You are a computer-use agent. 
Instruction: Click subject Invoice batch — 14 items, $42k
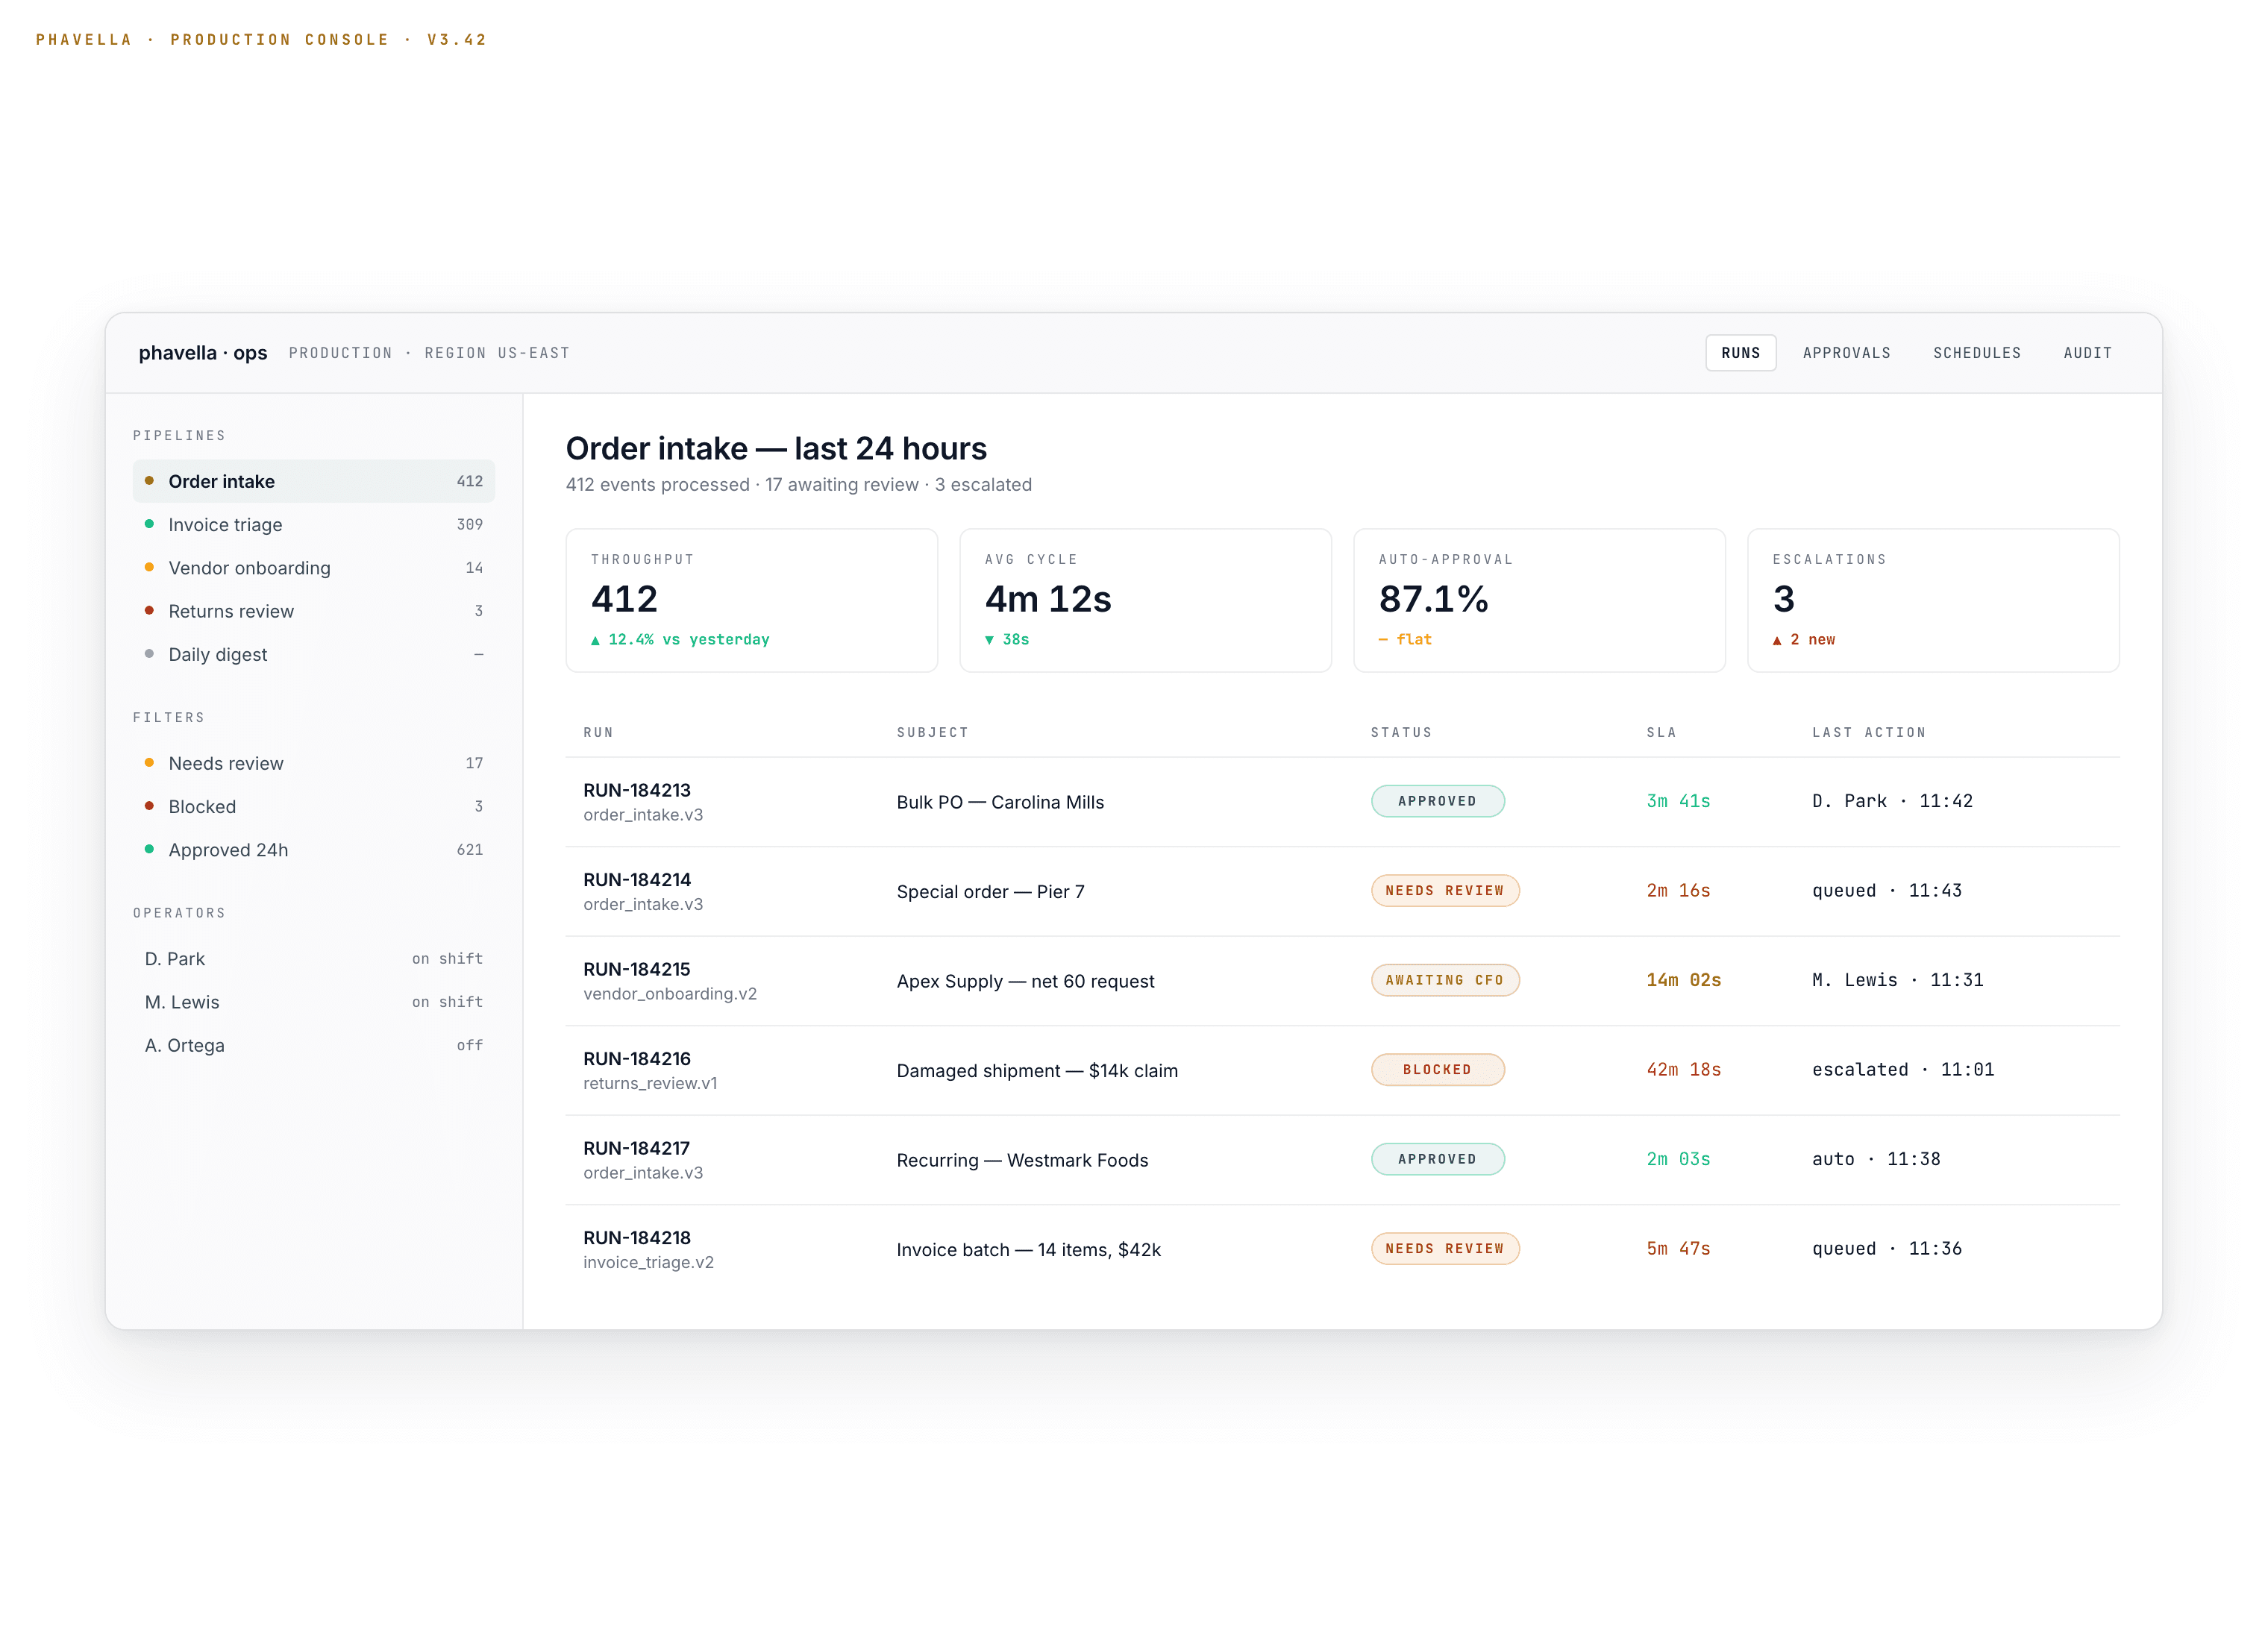1028,1249
